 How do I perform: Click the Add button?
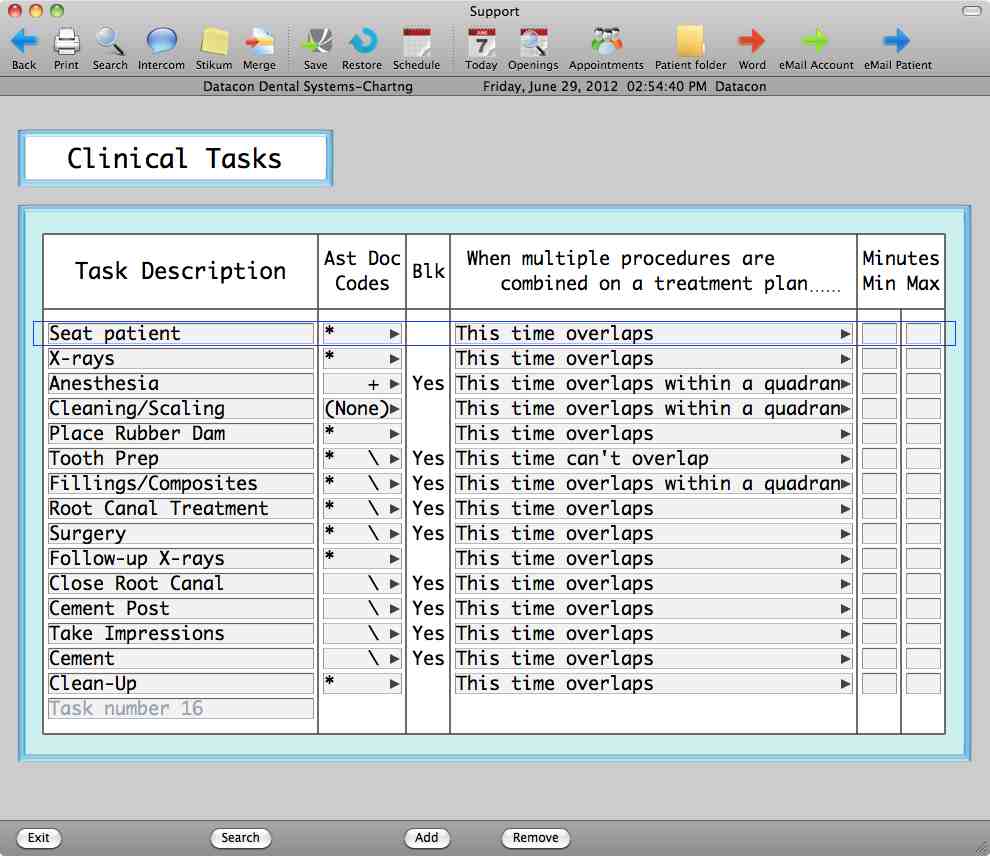pos(427,838)
